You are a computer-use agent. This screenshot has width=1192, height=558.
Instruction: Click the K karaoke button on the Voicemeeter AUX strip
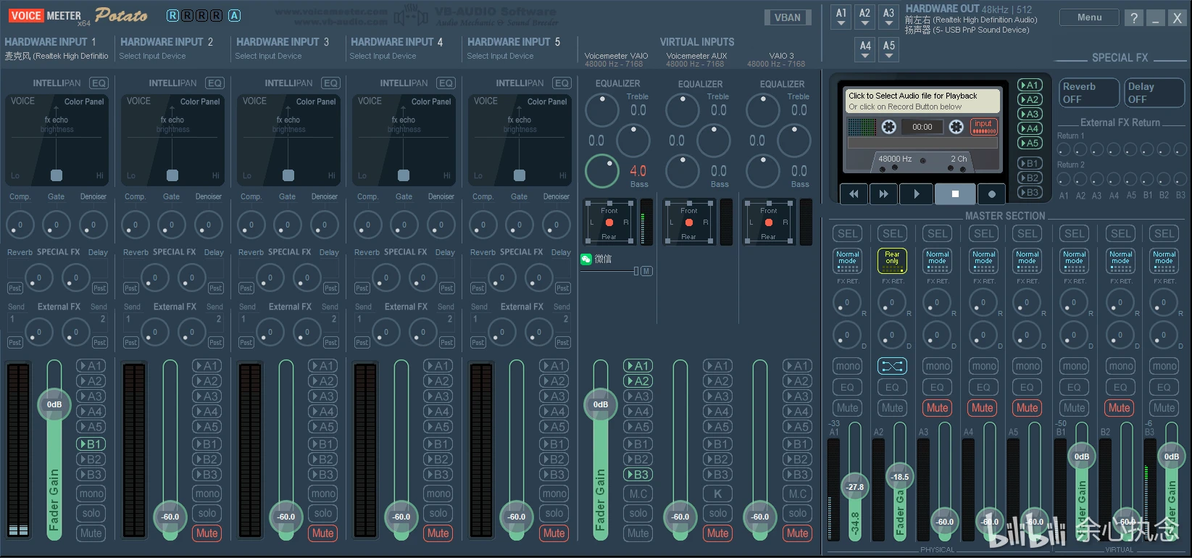click(x=717, y=493)
